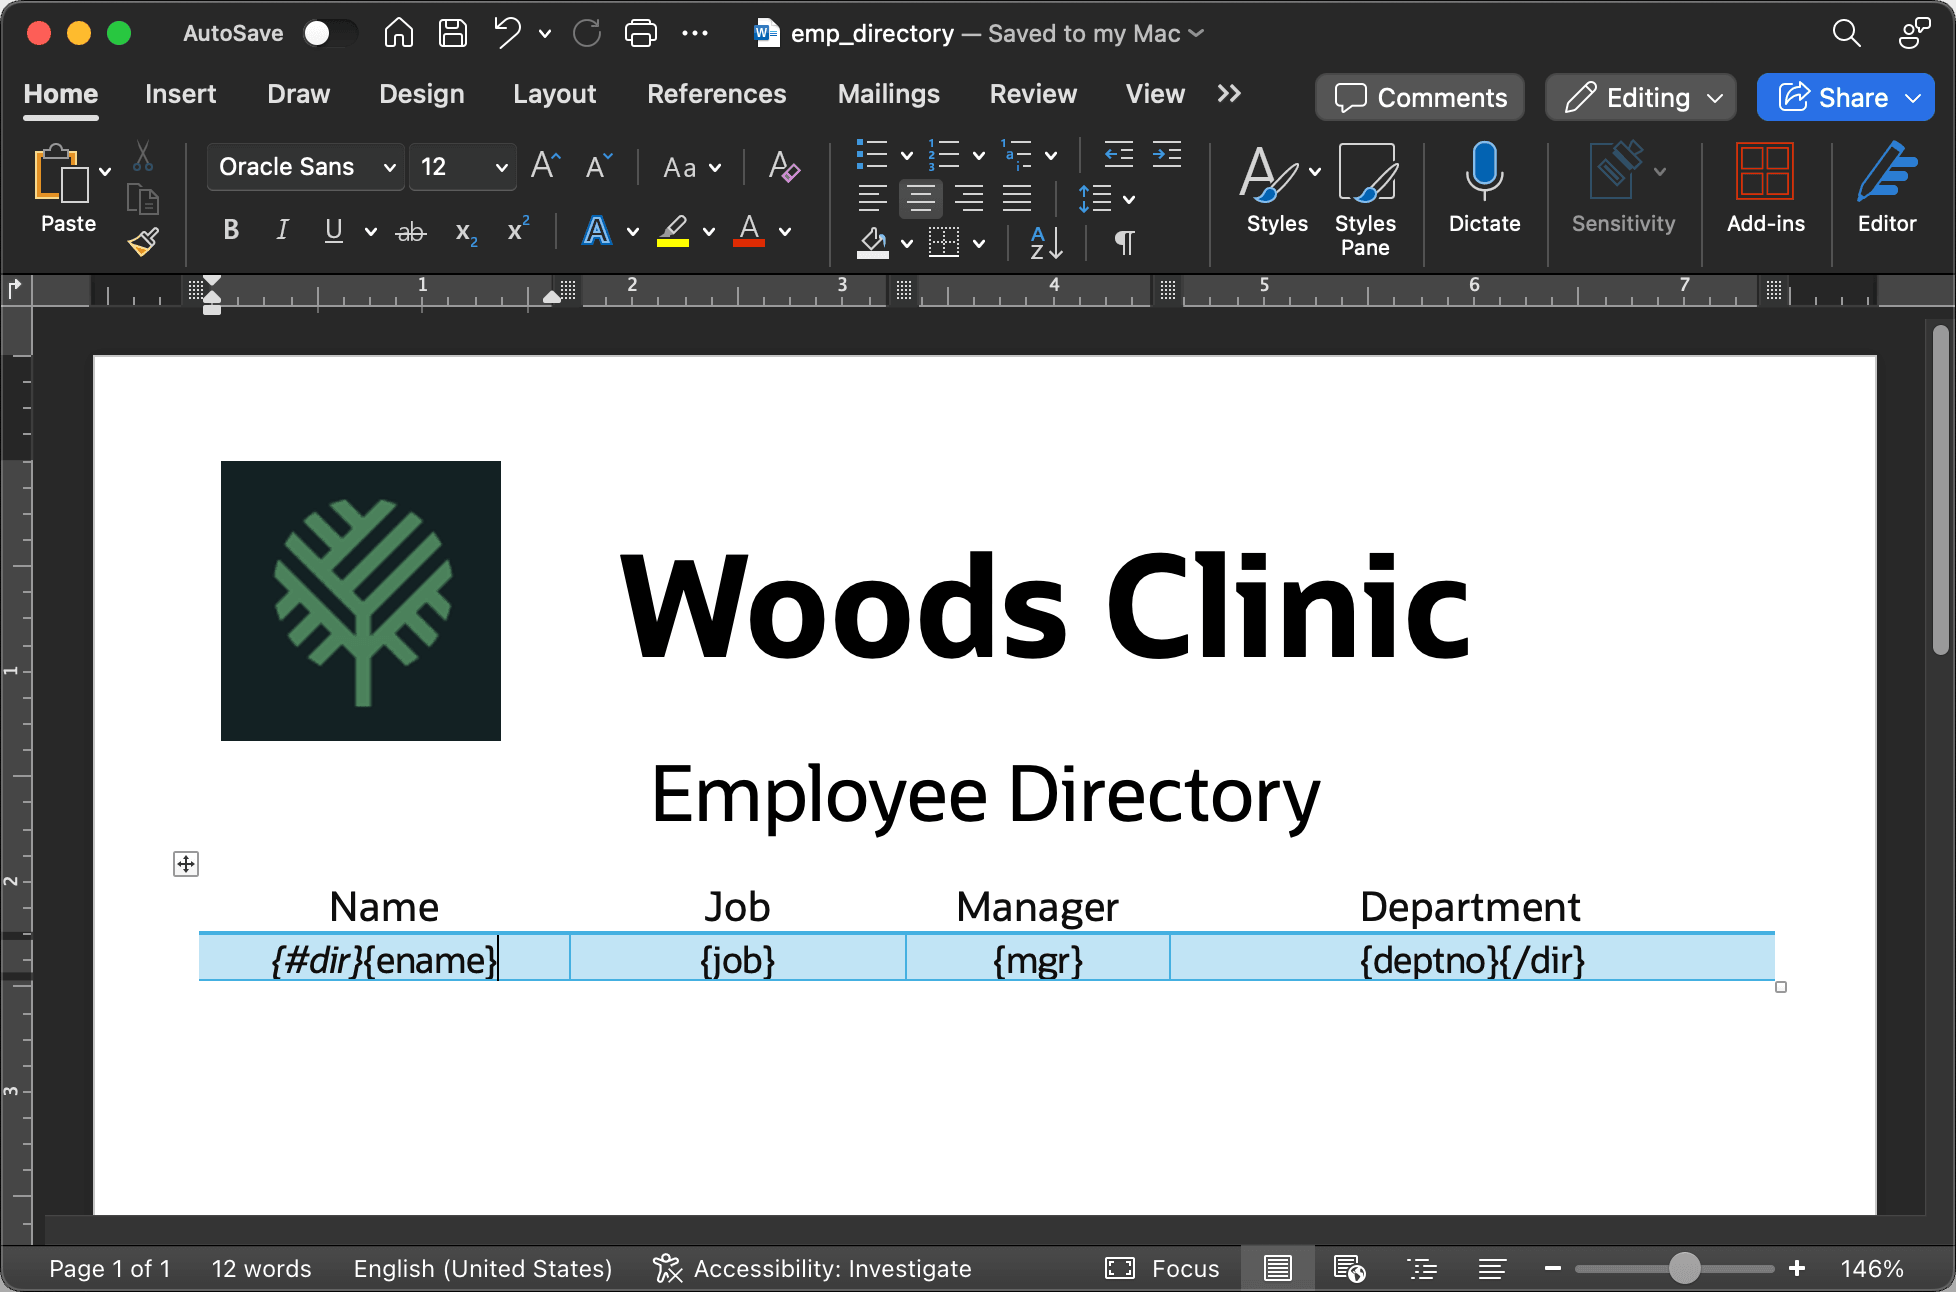Expand the underline style arrow

click(371, 232)
